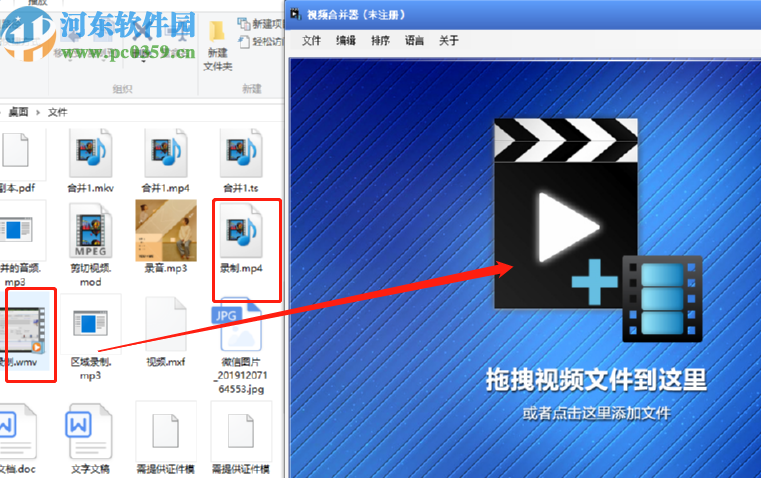Open the 语言 menu
This screenshot has width=761, height=478.
coord(414,40)
